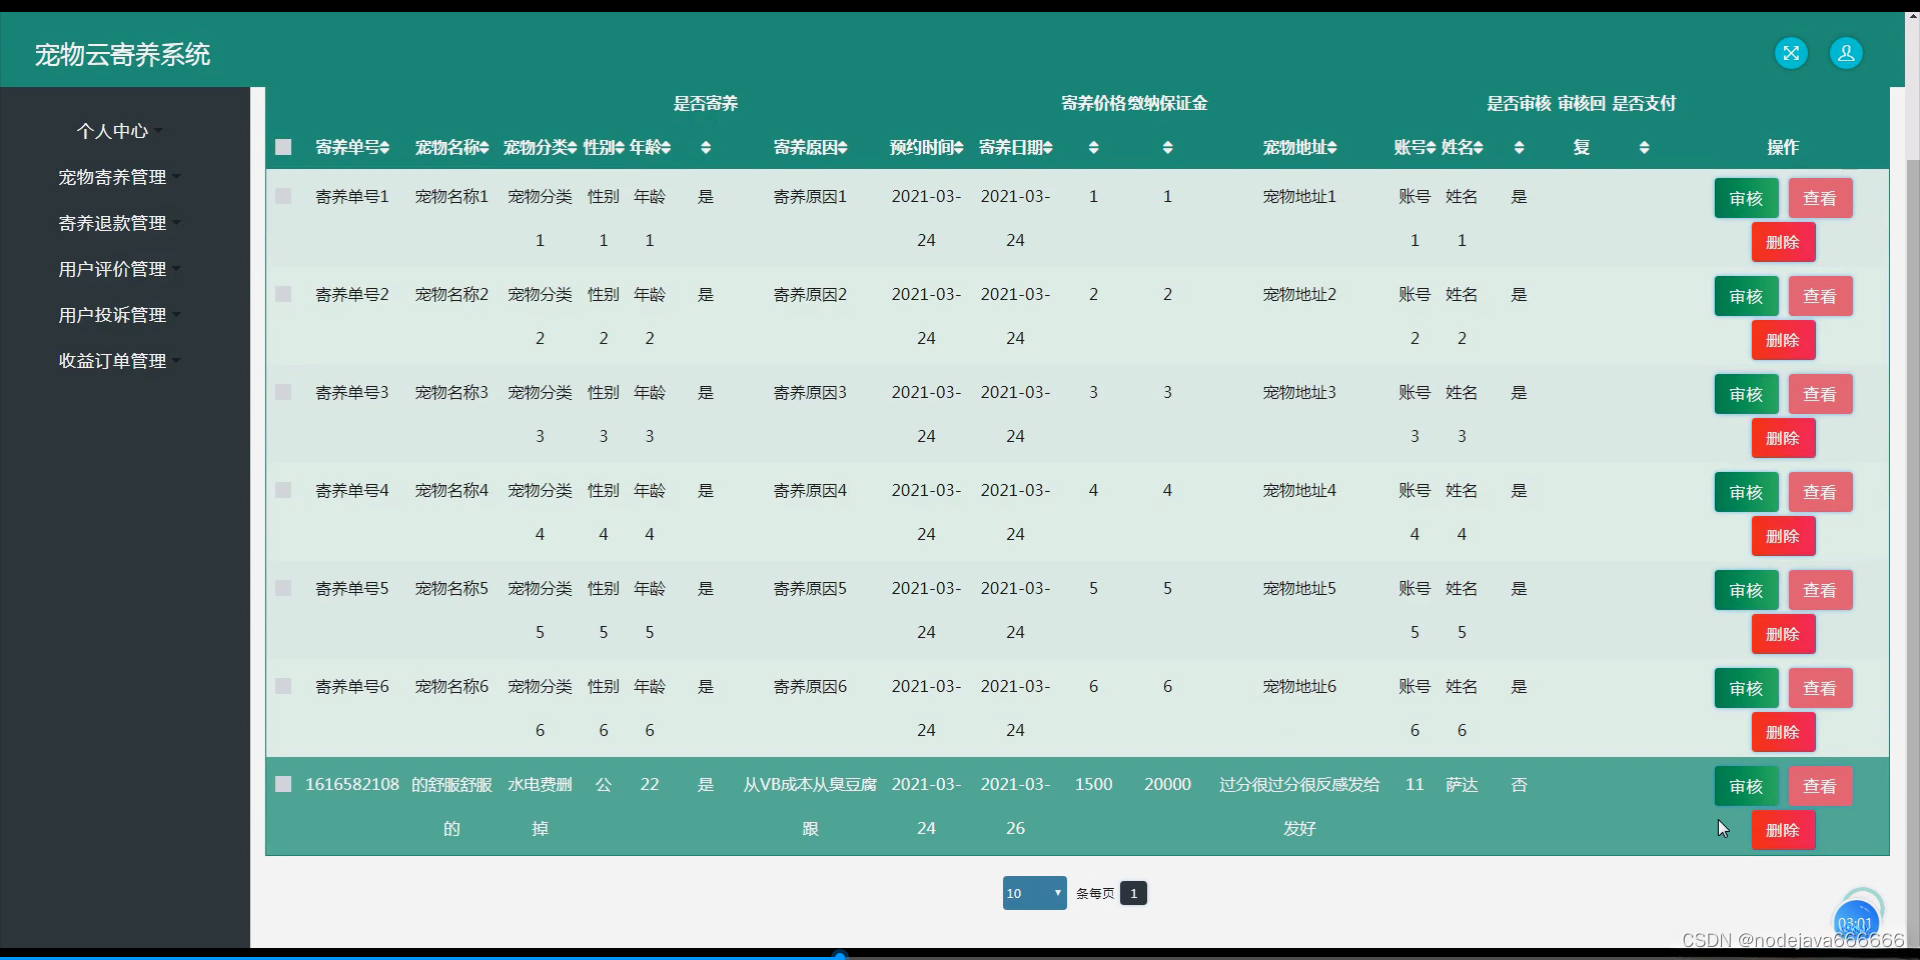Click cell text 1500
The height and width of the screenshot is (960, 1920).
1093,785
